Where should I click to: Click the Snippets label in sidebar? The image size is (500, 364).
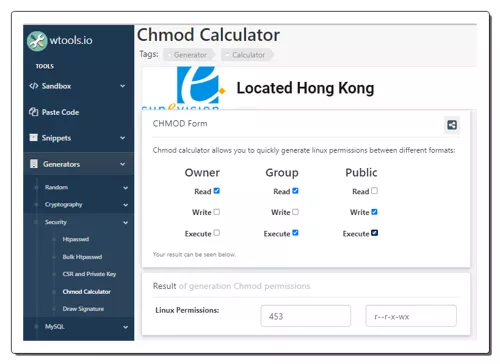click(56, 138)
